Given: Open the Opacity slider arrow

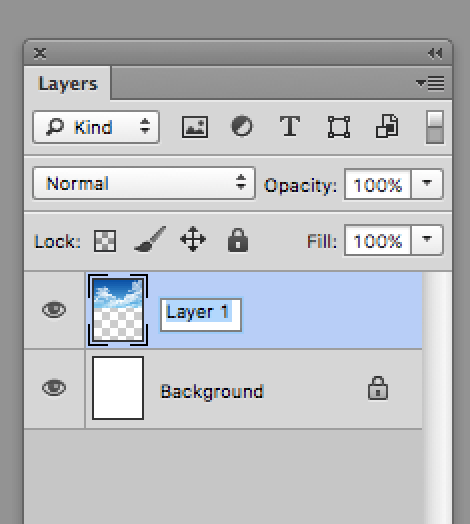Looking at the screenshot, I should coord(427,184).
